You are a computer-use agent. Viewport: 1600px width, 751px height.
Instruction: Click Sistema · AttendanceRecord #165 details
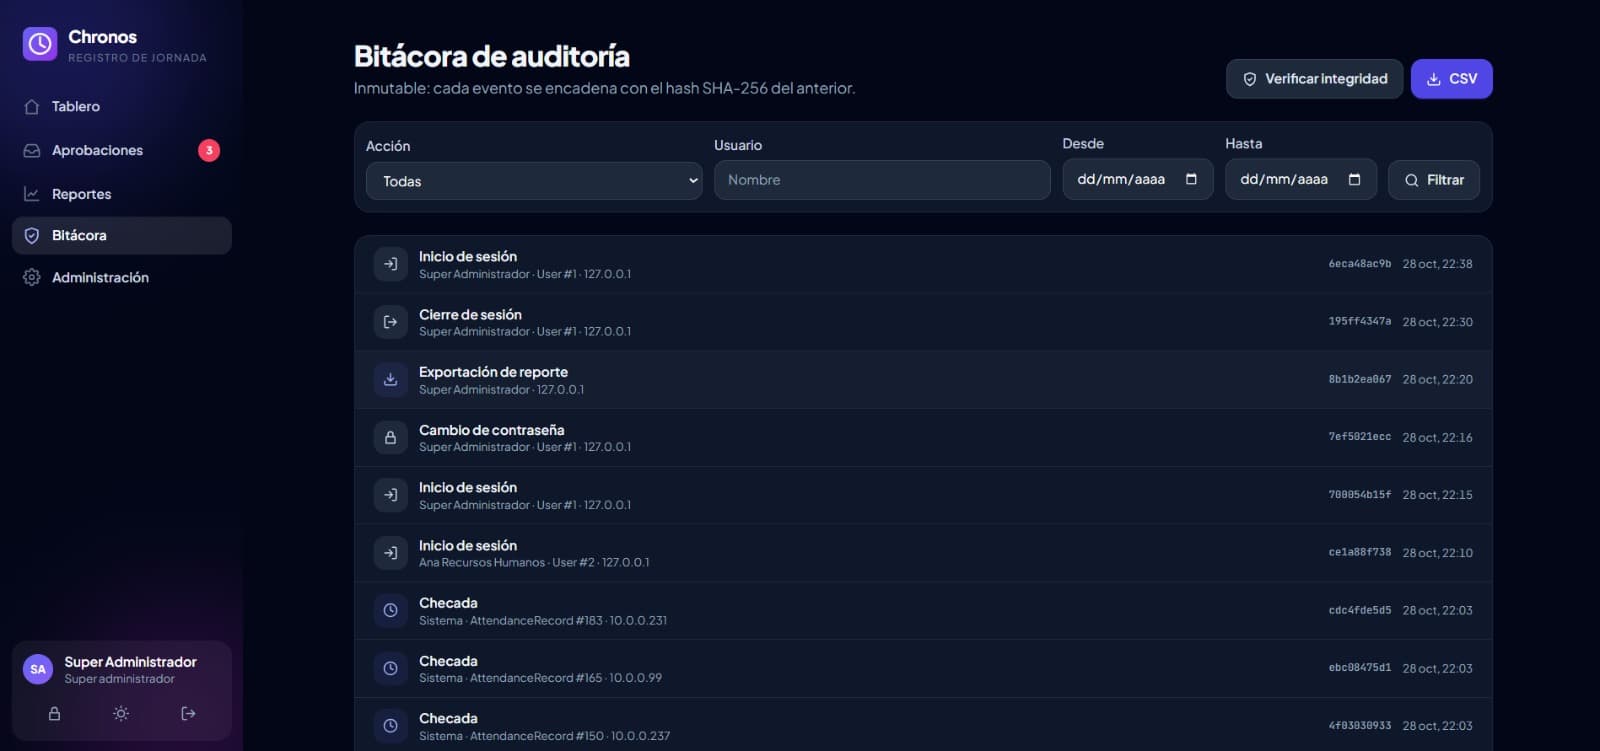[x=540, y=678]
